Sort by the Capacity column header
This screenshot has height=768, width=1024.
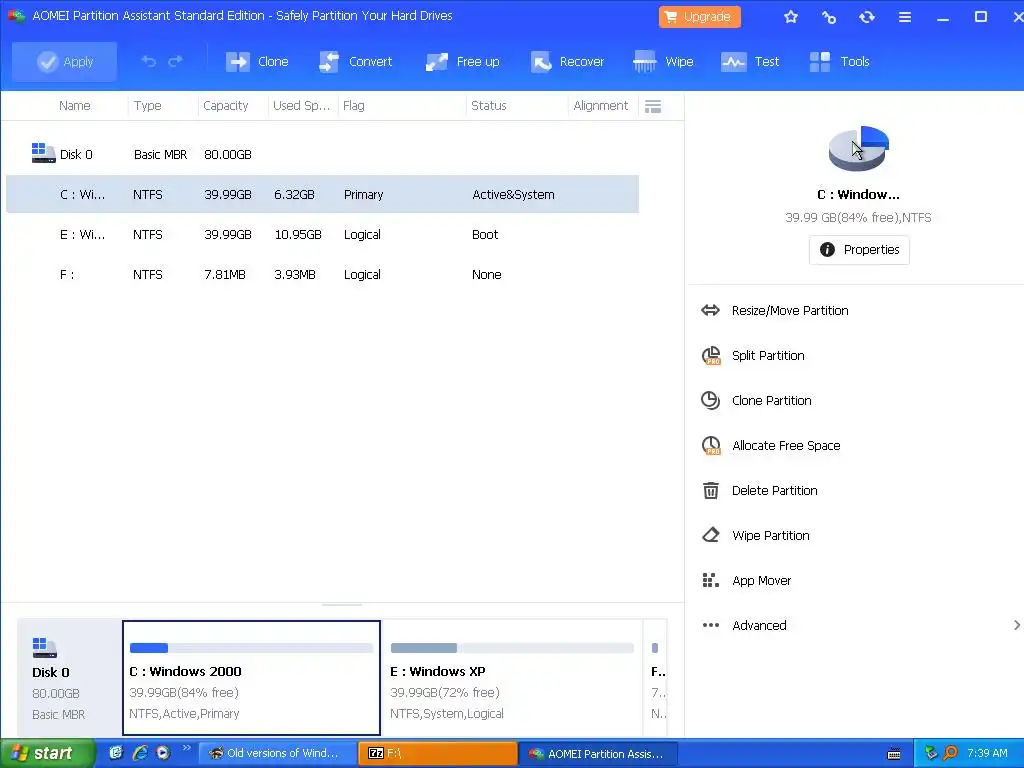225,105
